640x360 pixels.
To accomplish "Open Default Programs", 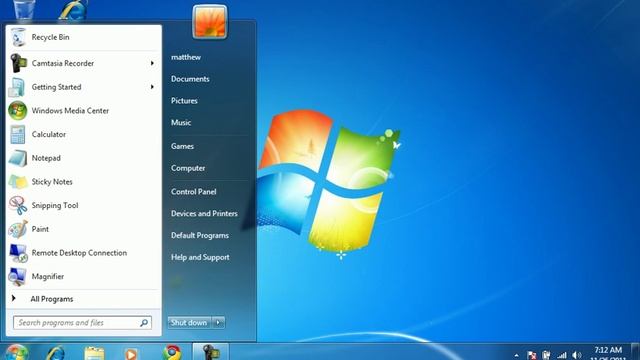I will (200, 236).
